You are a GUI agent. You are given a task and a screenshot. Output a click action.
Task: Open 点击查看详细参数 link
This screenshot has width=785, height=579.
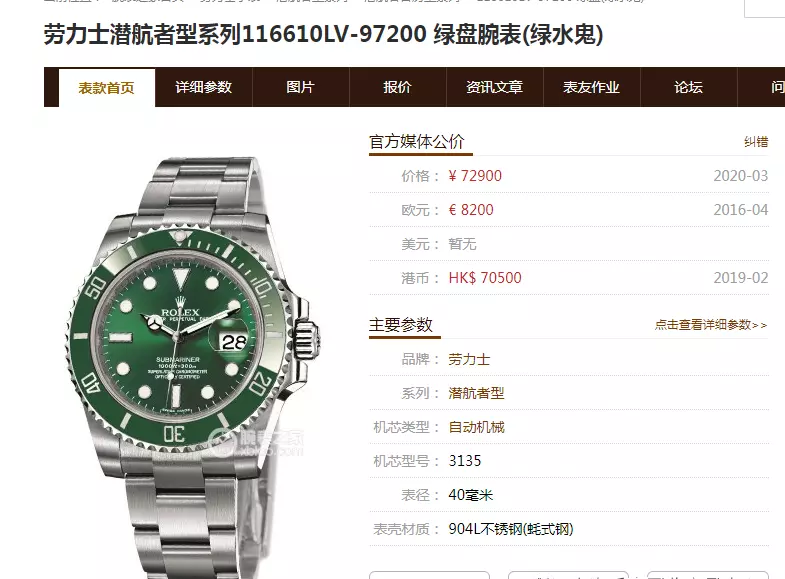[711, 325]
